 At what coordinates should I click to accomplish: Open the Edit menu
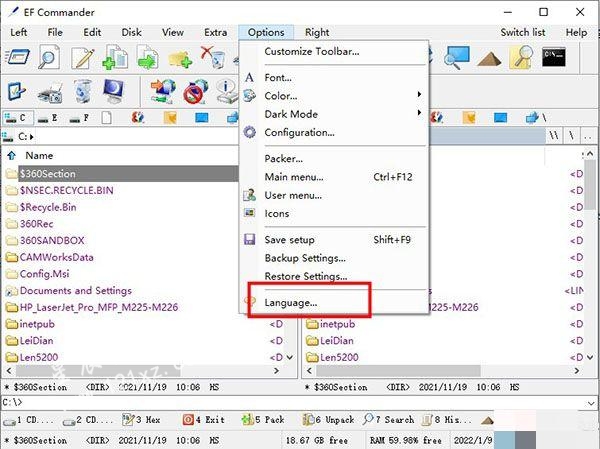(x=92, y=33)
